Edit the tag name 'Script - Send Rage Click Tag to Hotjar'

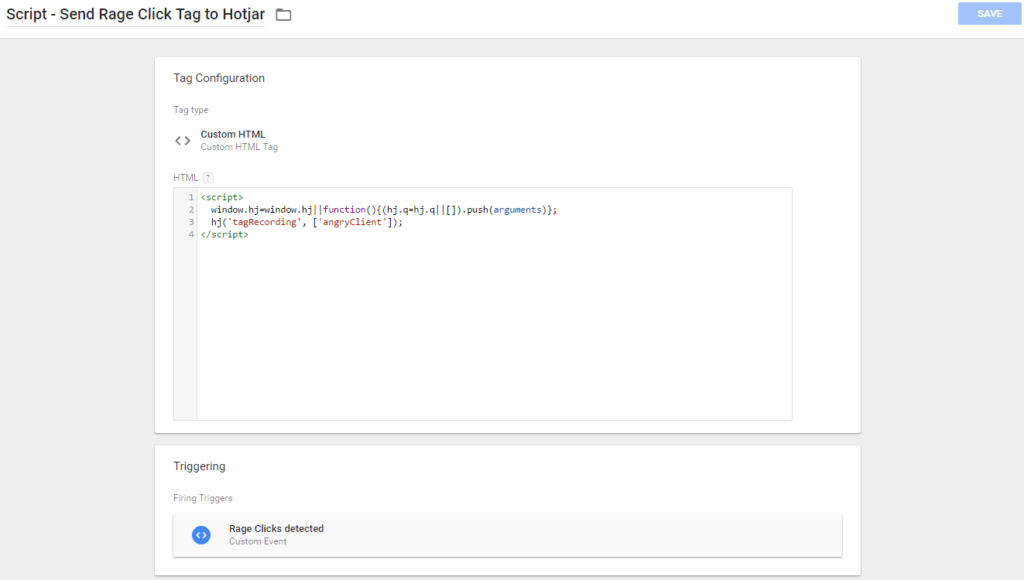point(135,14)
